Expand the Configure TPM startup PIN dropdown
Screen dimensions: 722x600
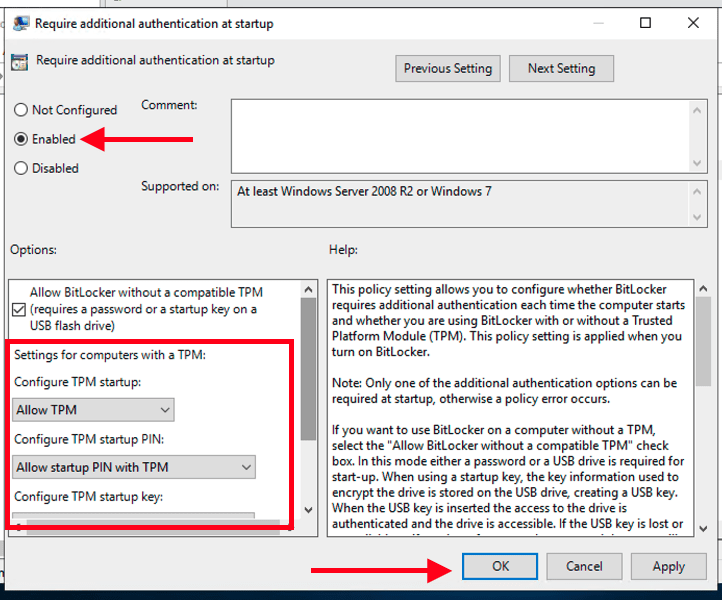pos(135,467)
